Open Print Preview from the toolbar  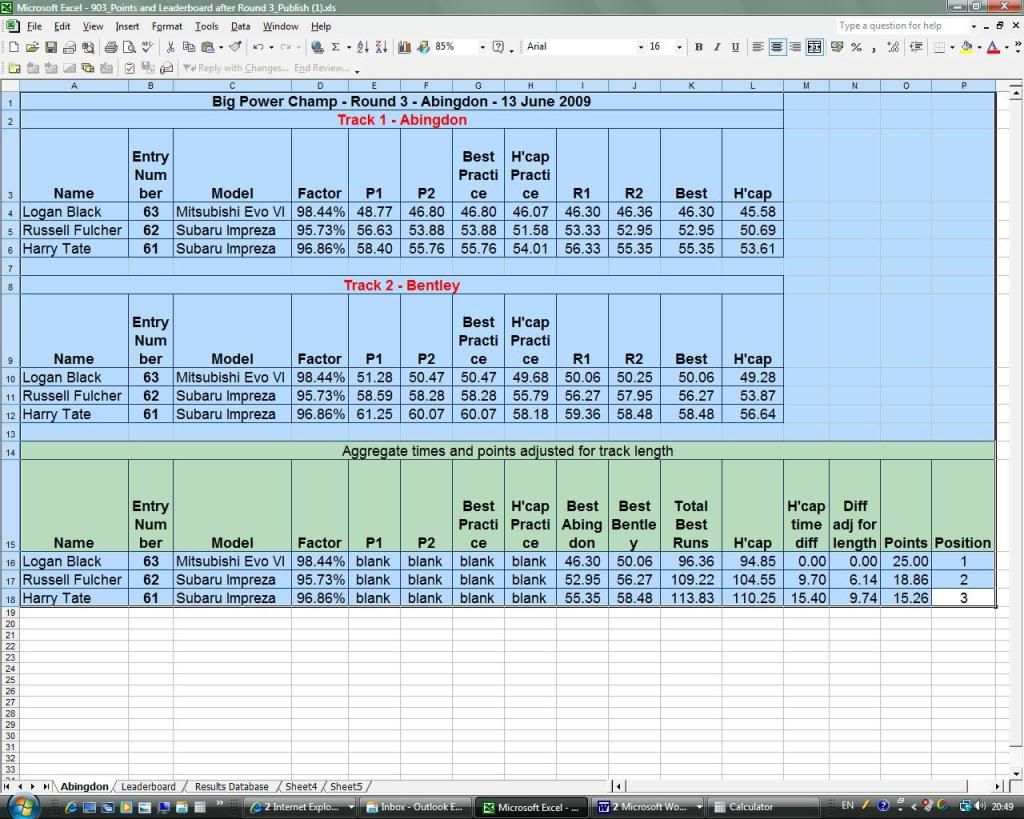pos(129,47)
